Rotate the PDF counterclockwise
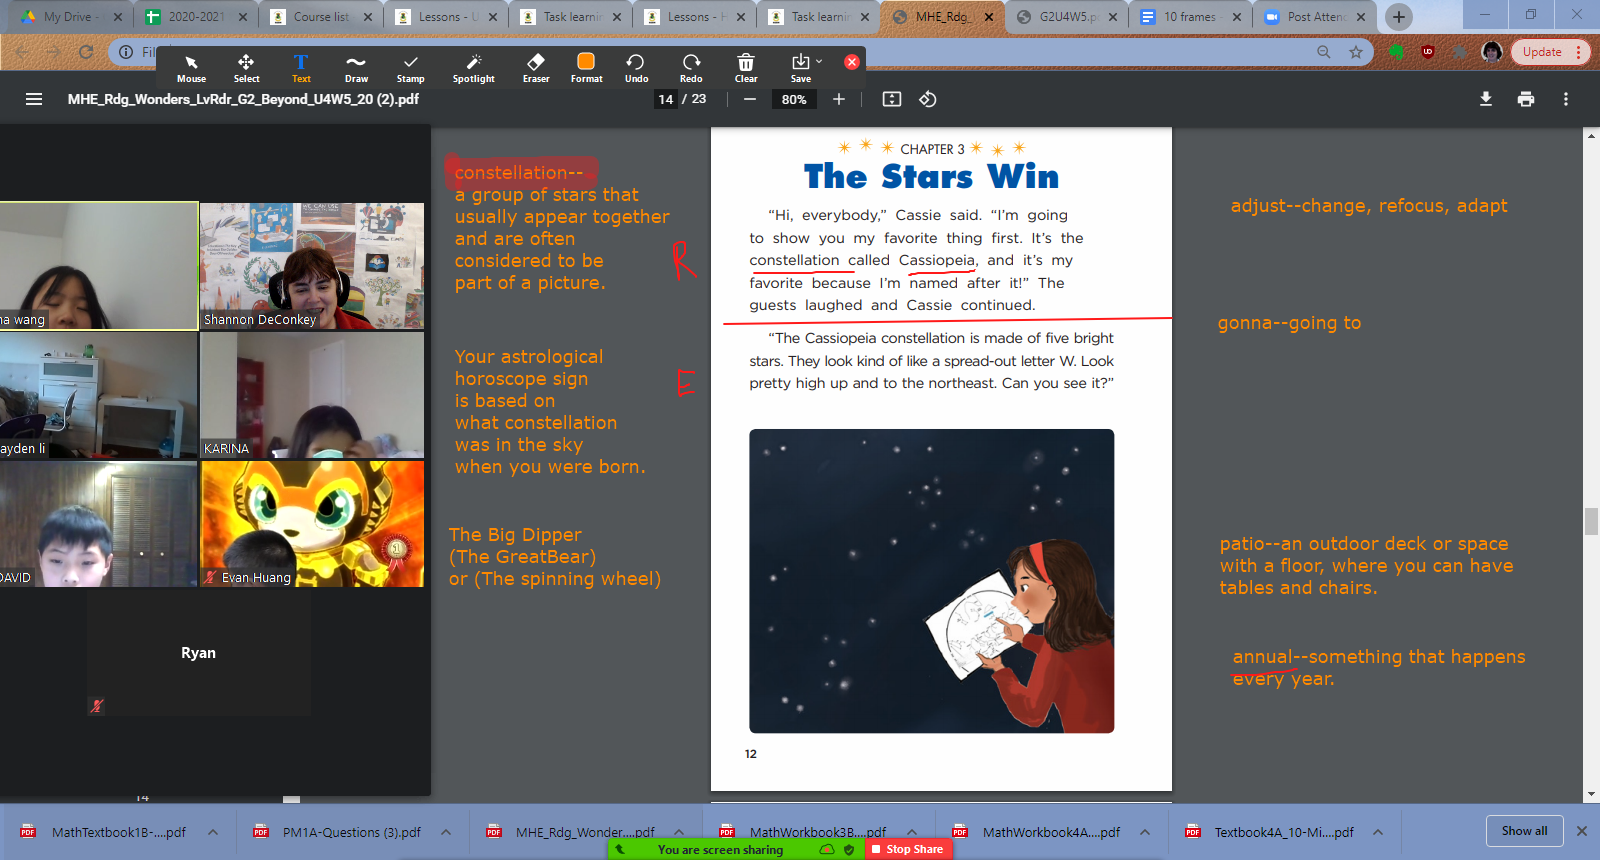 (x=928, y=99)
